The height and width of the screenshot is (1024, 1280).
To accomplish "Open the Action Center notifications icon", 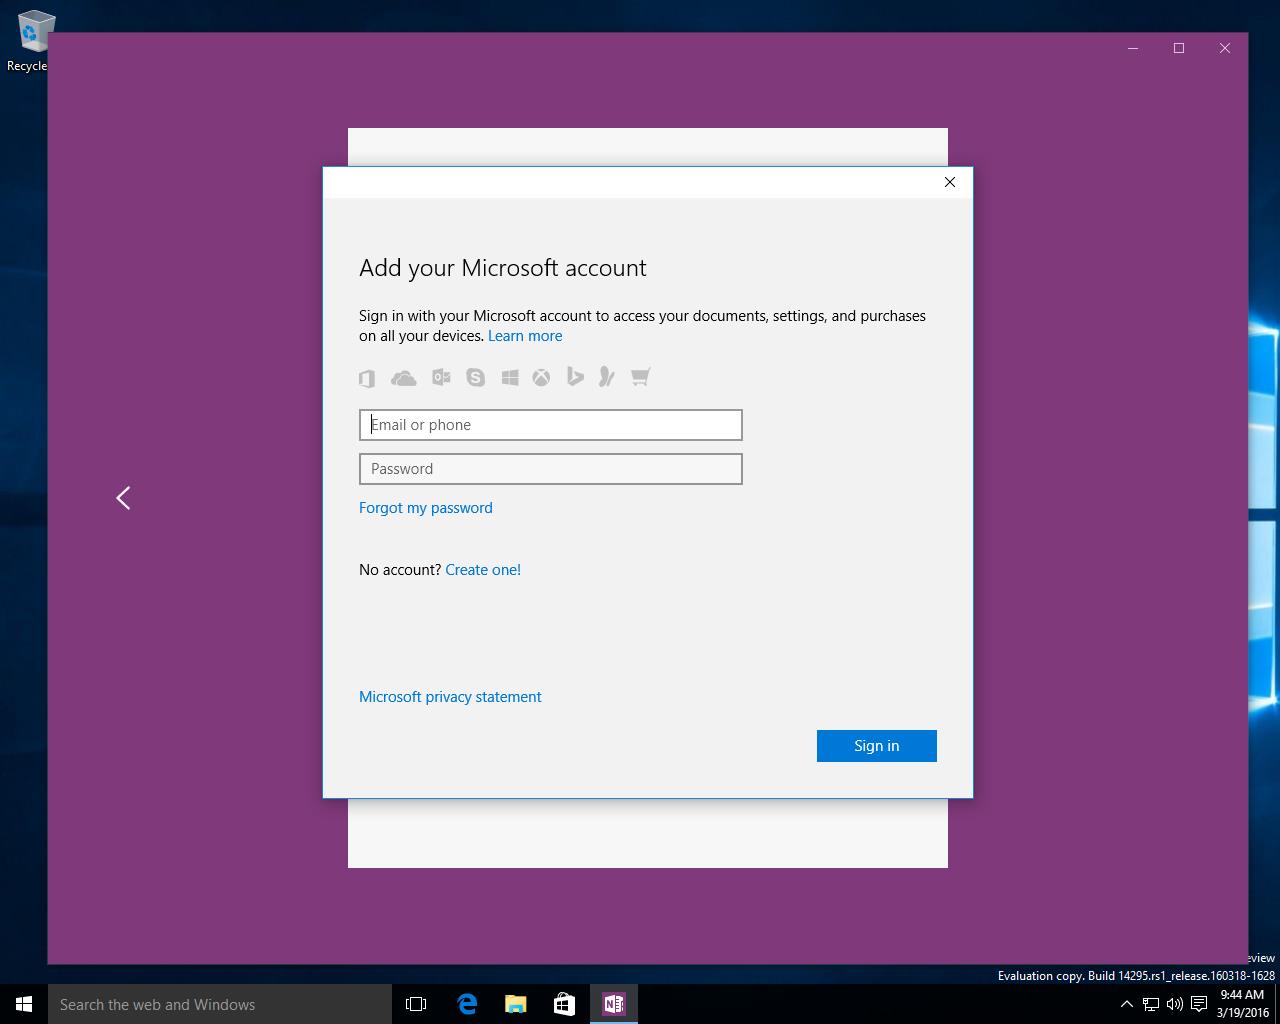I will click(x=1199, y=1004).
